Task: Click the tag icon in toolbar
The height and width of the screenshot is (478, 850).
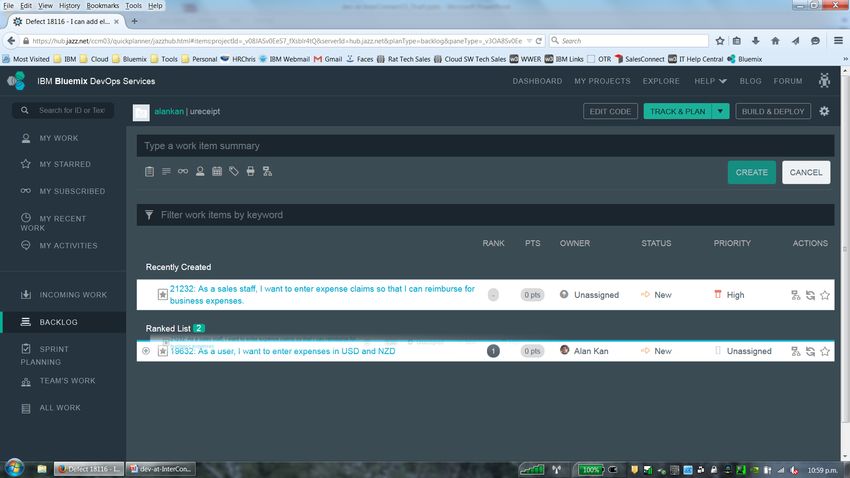Action: pos(234,171)
